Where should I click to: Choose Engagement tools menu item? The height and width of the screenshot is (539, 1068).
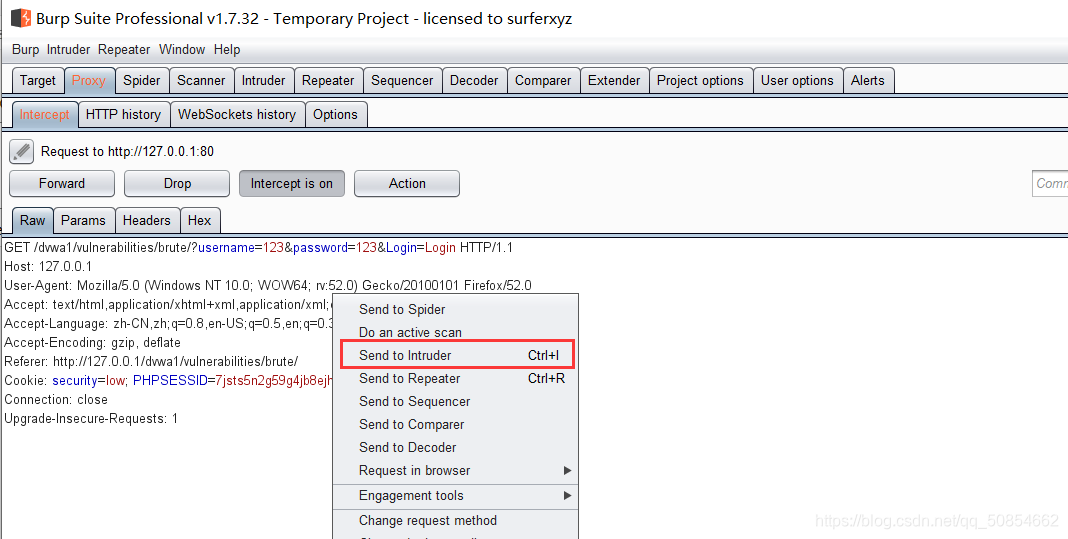click(x=455, y=495)
